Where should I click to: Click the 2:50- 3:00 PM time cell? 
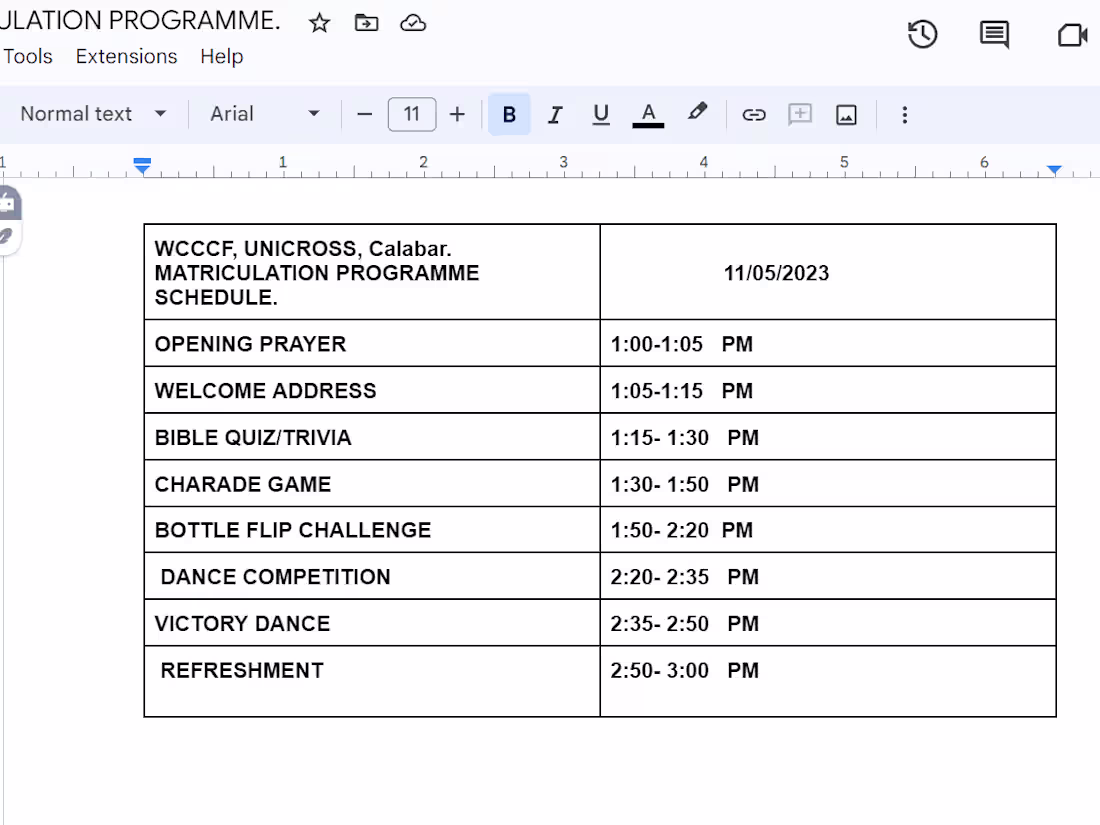tap(828, 681)
